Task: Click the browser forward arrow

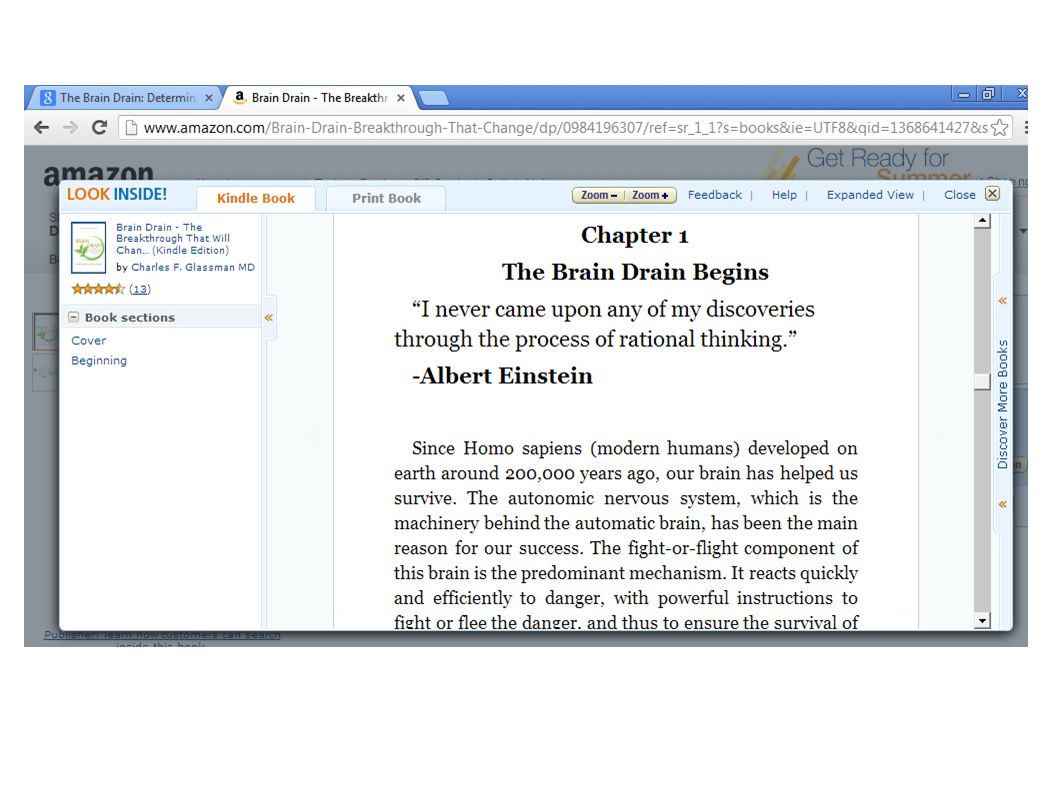Action: [x=70, y=128]
